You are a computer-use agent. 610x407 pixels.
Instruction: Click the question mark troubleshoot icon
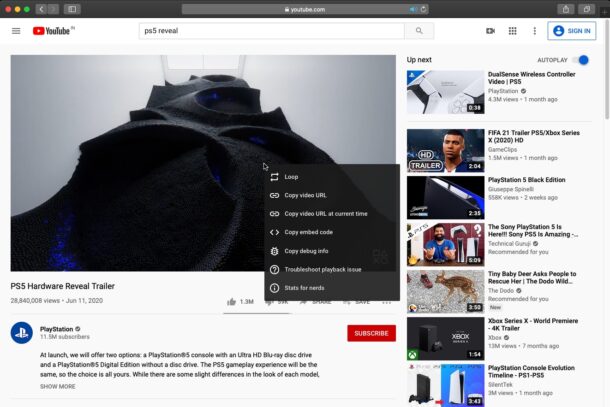274,269
